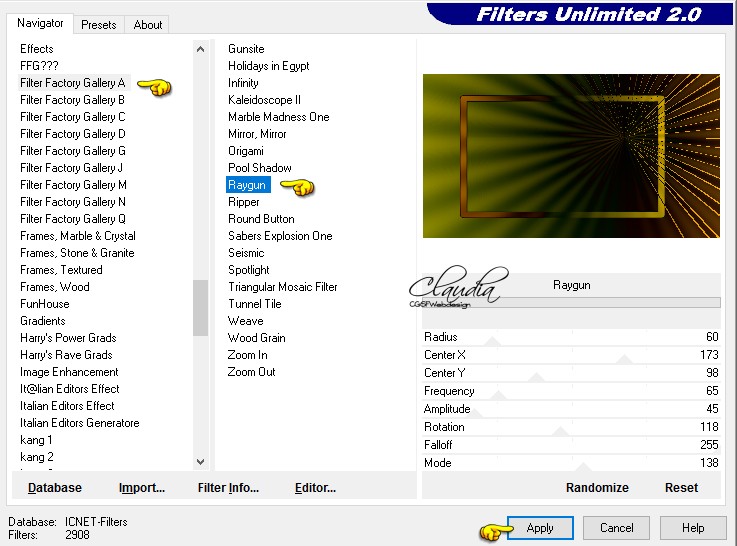The height and width of the screenshot is (546, 737).
Task: Select Filter Factory Gallery J
Action: click(71, 168)
